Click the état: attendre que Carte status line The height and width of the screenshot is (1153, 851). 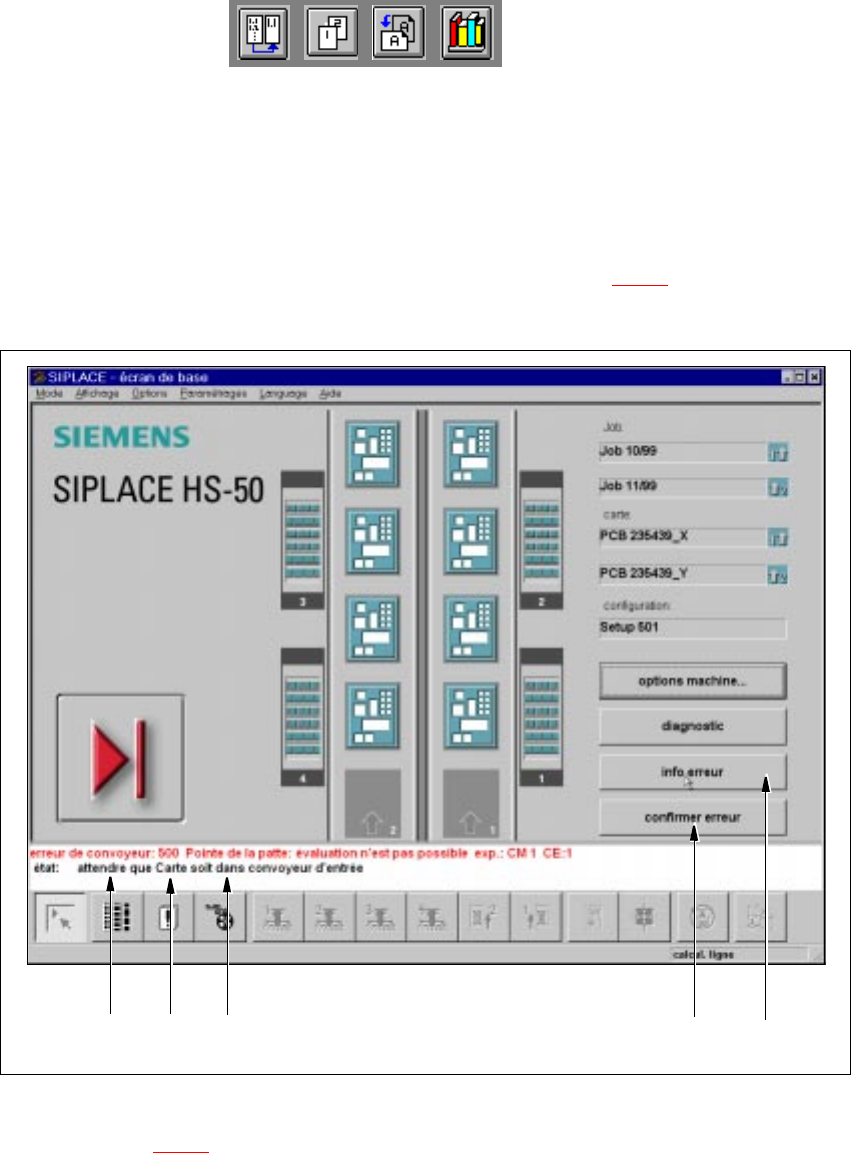click(x=199, y=868)
